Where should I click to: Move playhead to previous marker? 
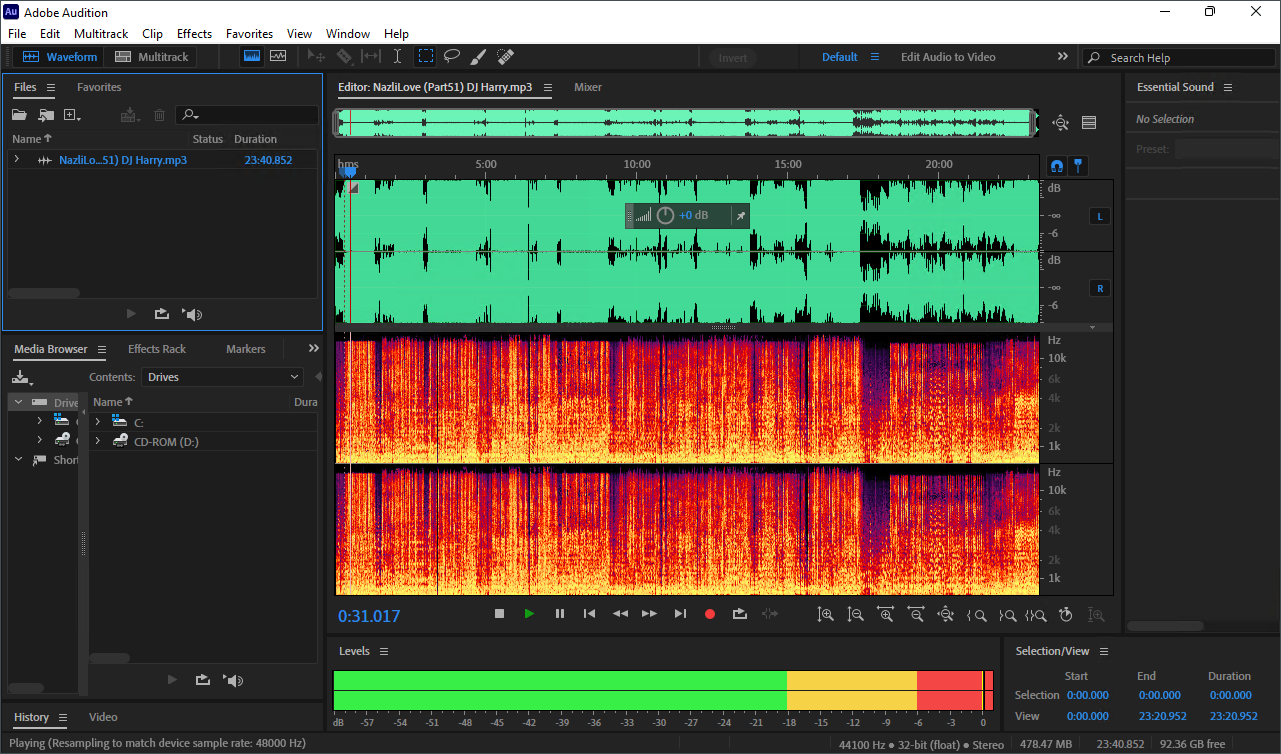(590, 614)
